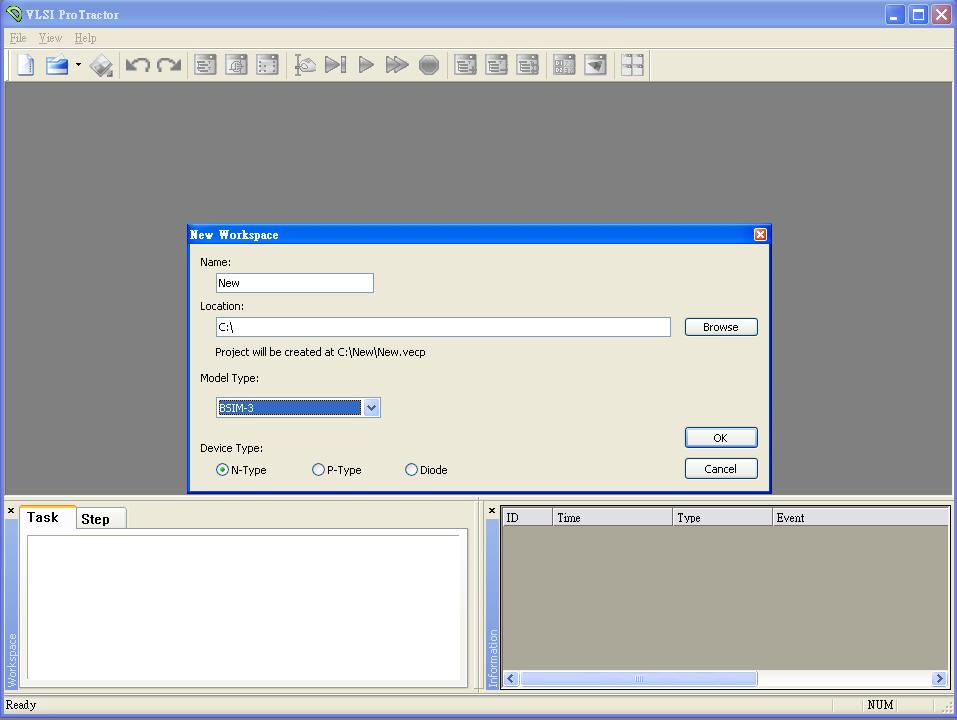Click the New file toolbar icon
The height and width of the screenshot is (720, 957).
[26, 65]
